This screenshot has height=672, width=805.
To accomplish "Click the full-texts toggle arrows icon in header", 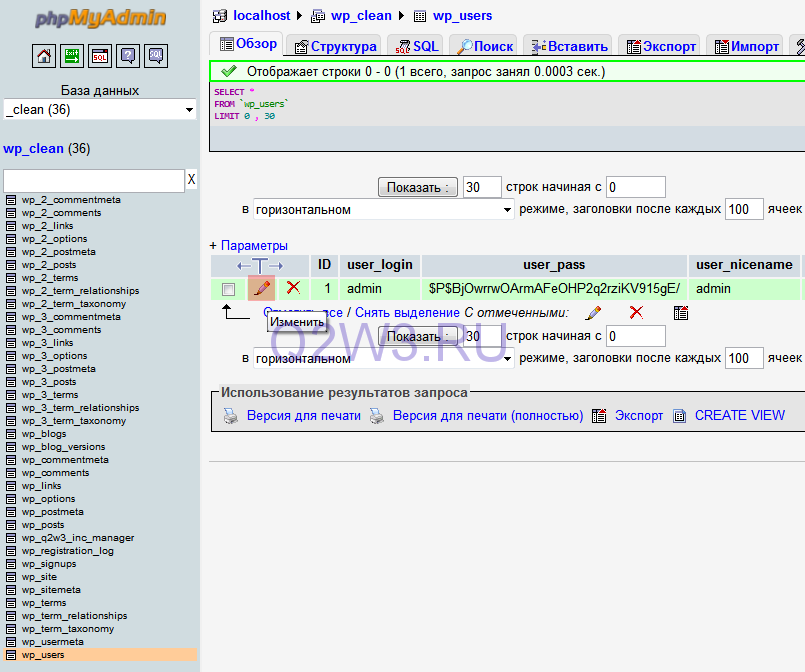I will [x=260, y=266].
